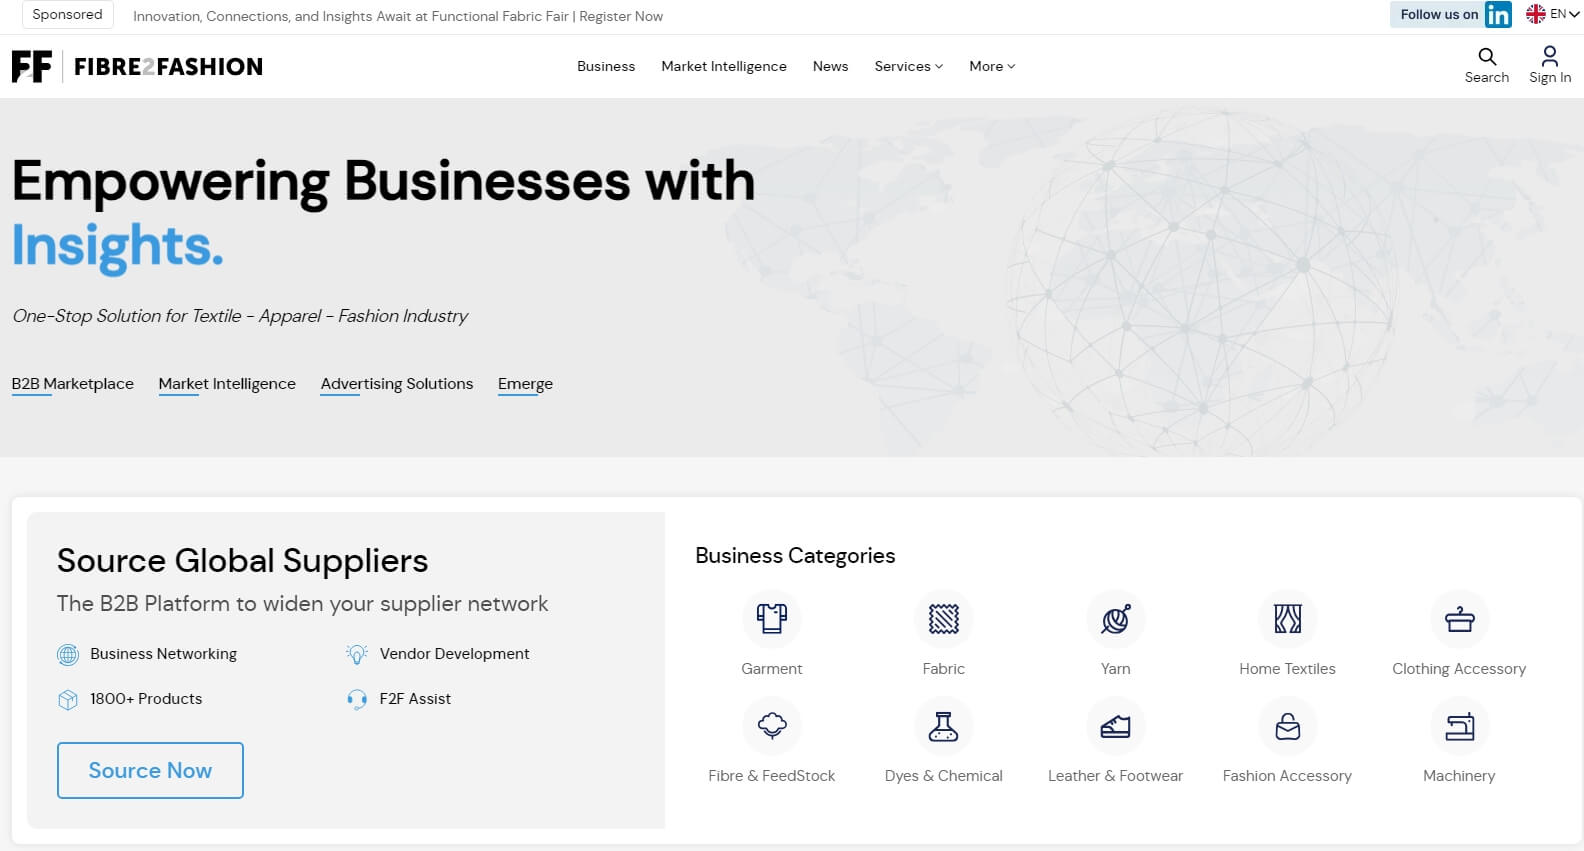Click the Yarn category label
The width and height of the screenshot is (1584, 851).
(x=1115, y=669)
